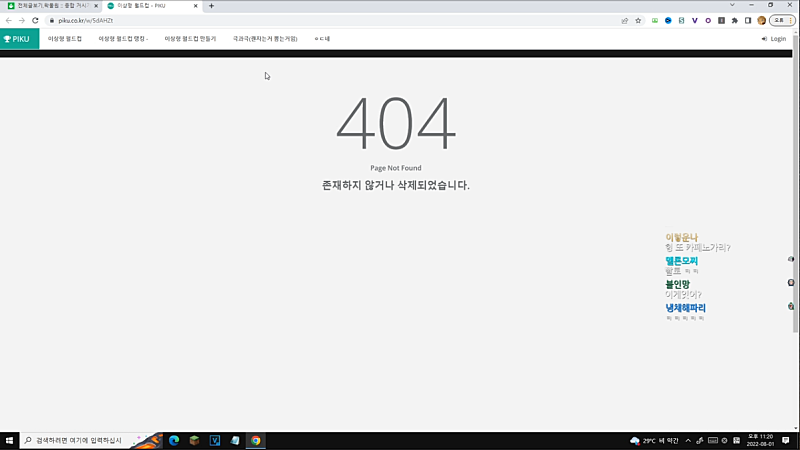This screenshot has height=450, width=800.
Task: Click the address bar URL
Action: click(x=86, y=20)
